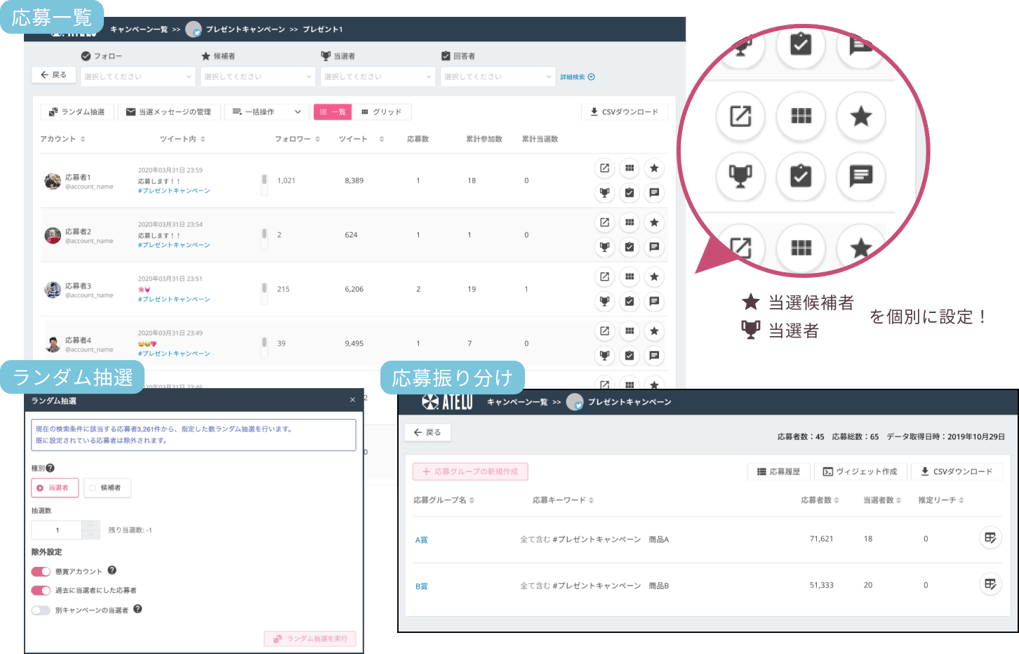Click the ATELU logo in 応募振り分け window

[x=447, y=402]
